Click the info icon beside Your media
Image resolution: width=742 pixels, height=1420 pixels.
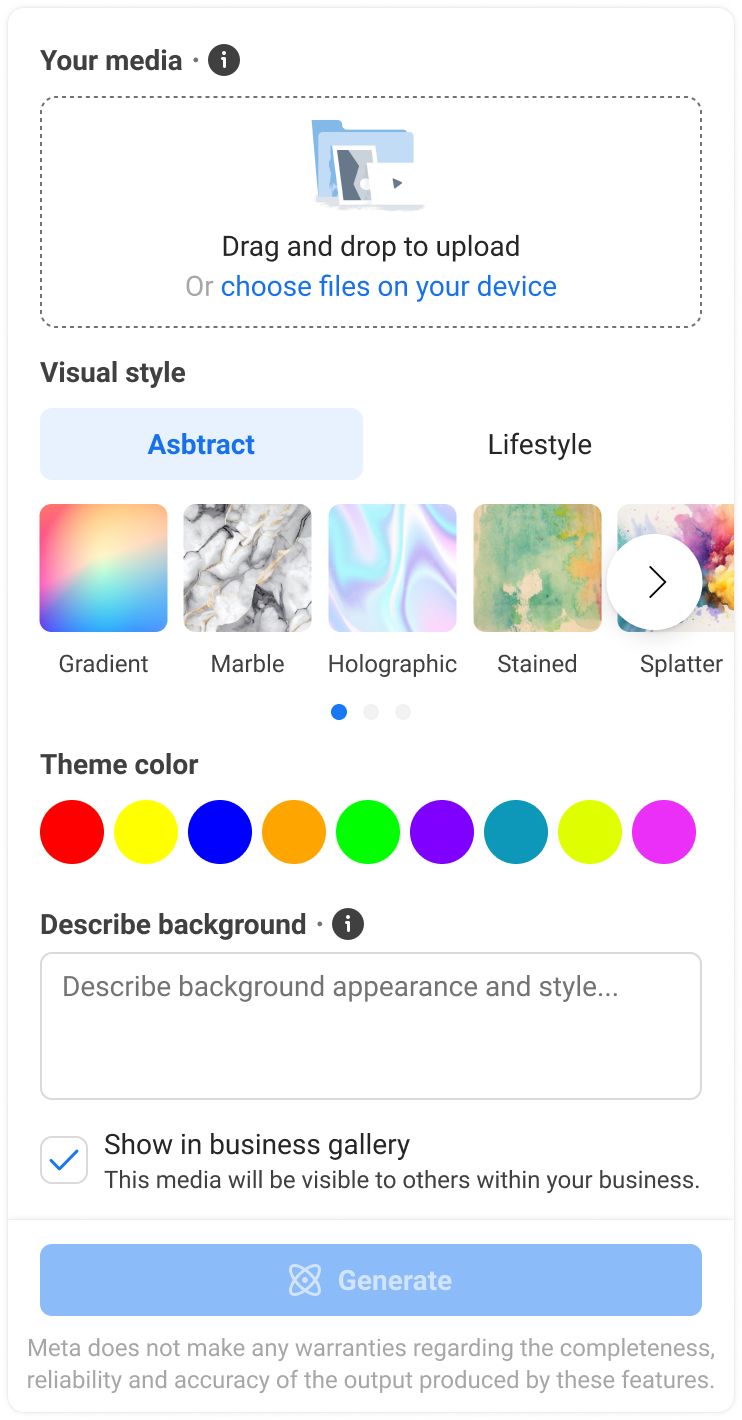[224, 60]
